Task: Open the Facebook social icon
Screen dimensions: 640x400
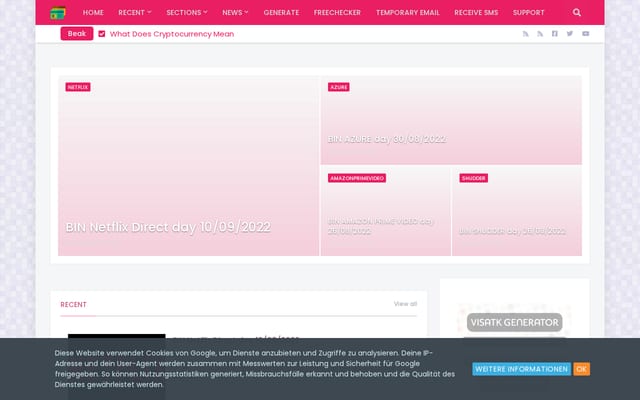Action: pyautogui.click(x=554, y=33)
